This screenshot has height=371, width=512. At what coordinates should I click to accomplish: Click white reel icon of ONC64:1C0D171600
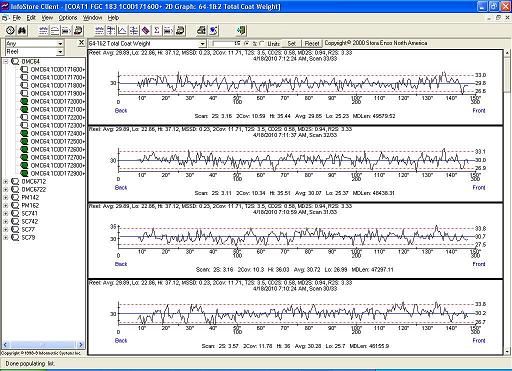pos(24,69)
